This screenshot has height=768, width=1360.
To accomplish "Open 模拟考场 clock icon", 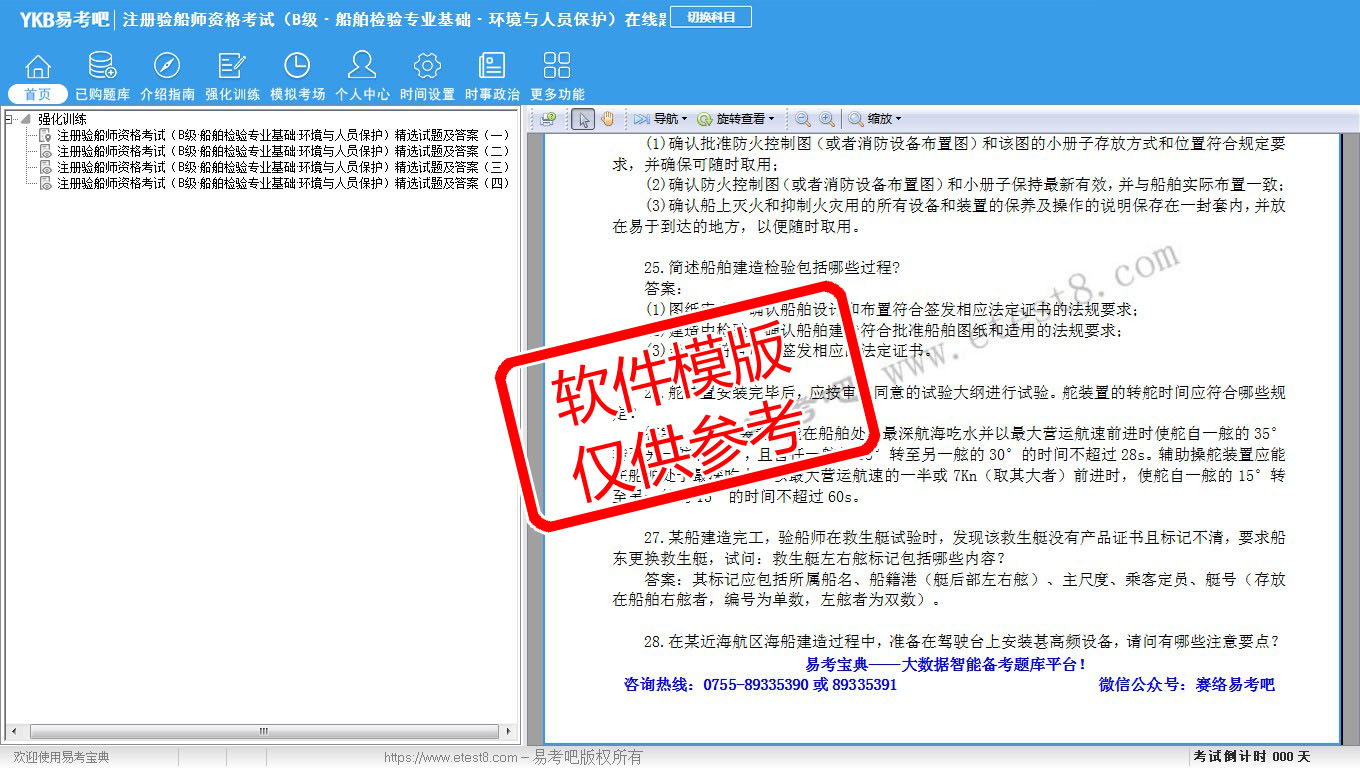I will [x=297, y=67].
